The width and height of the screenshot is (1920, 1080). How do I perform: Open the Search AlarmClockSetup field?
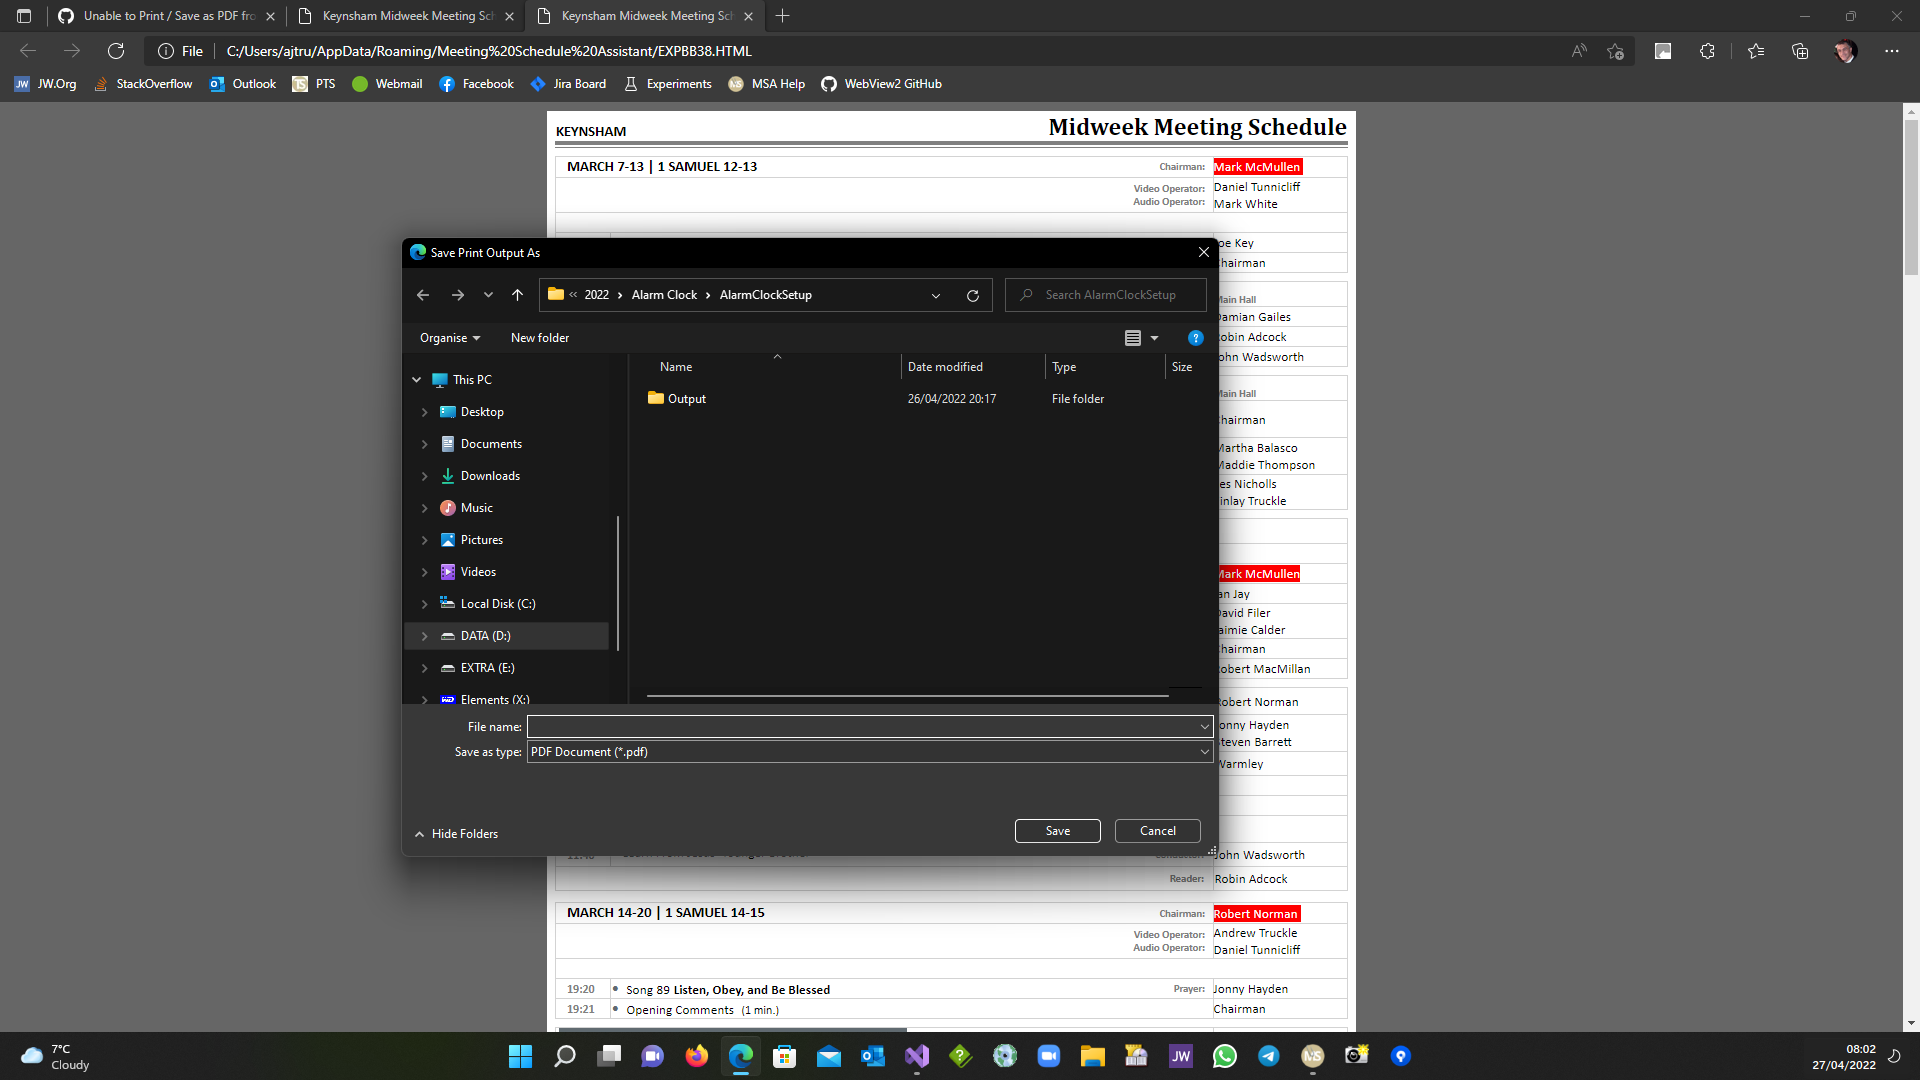click(1105, 294)
